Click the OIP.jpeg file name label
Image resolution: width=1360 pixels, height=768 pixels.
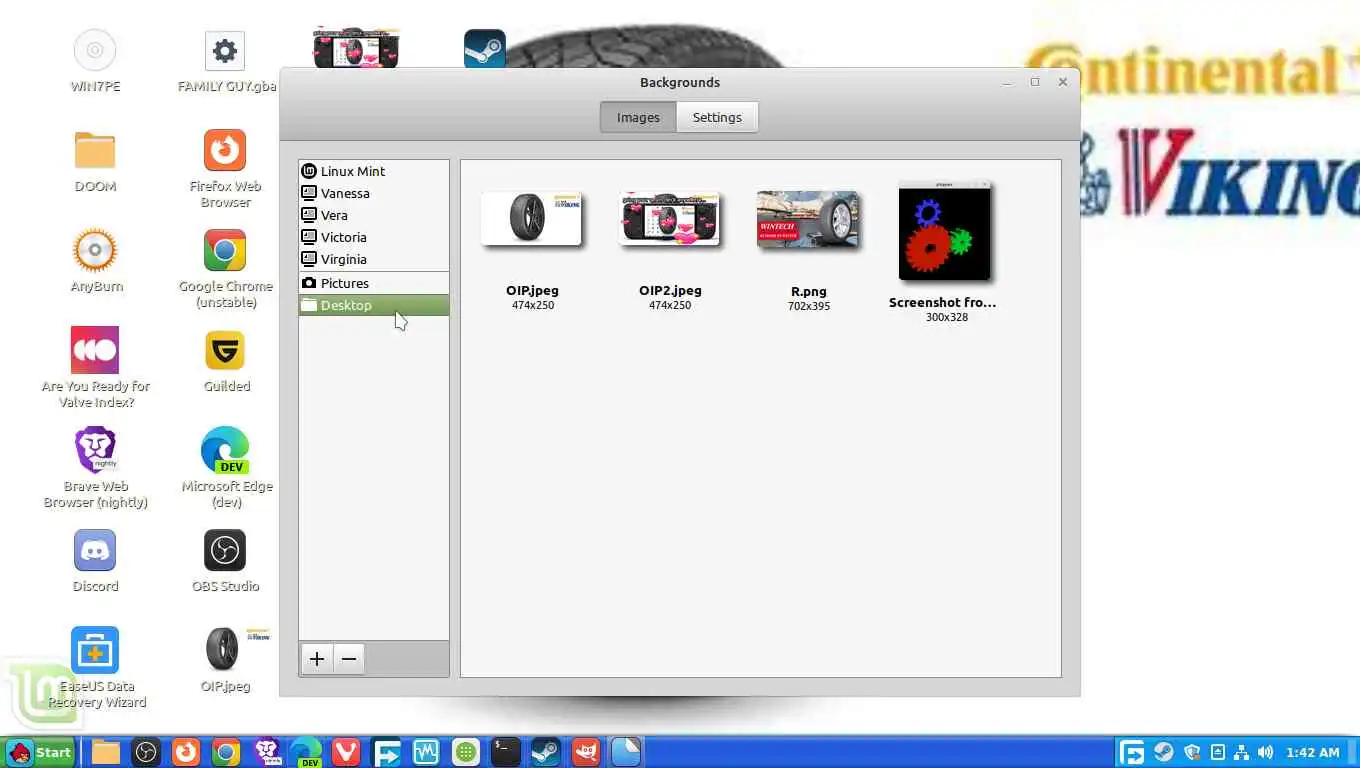click(532, 291)
